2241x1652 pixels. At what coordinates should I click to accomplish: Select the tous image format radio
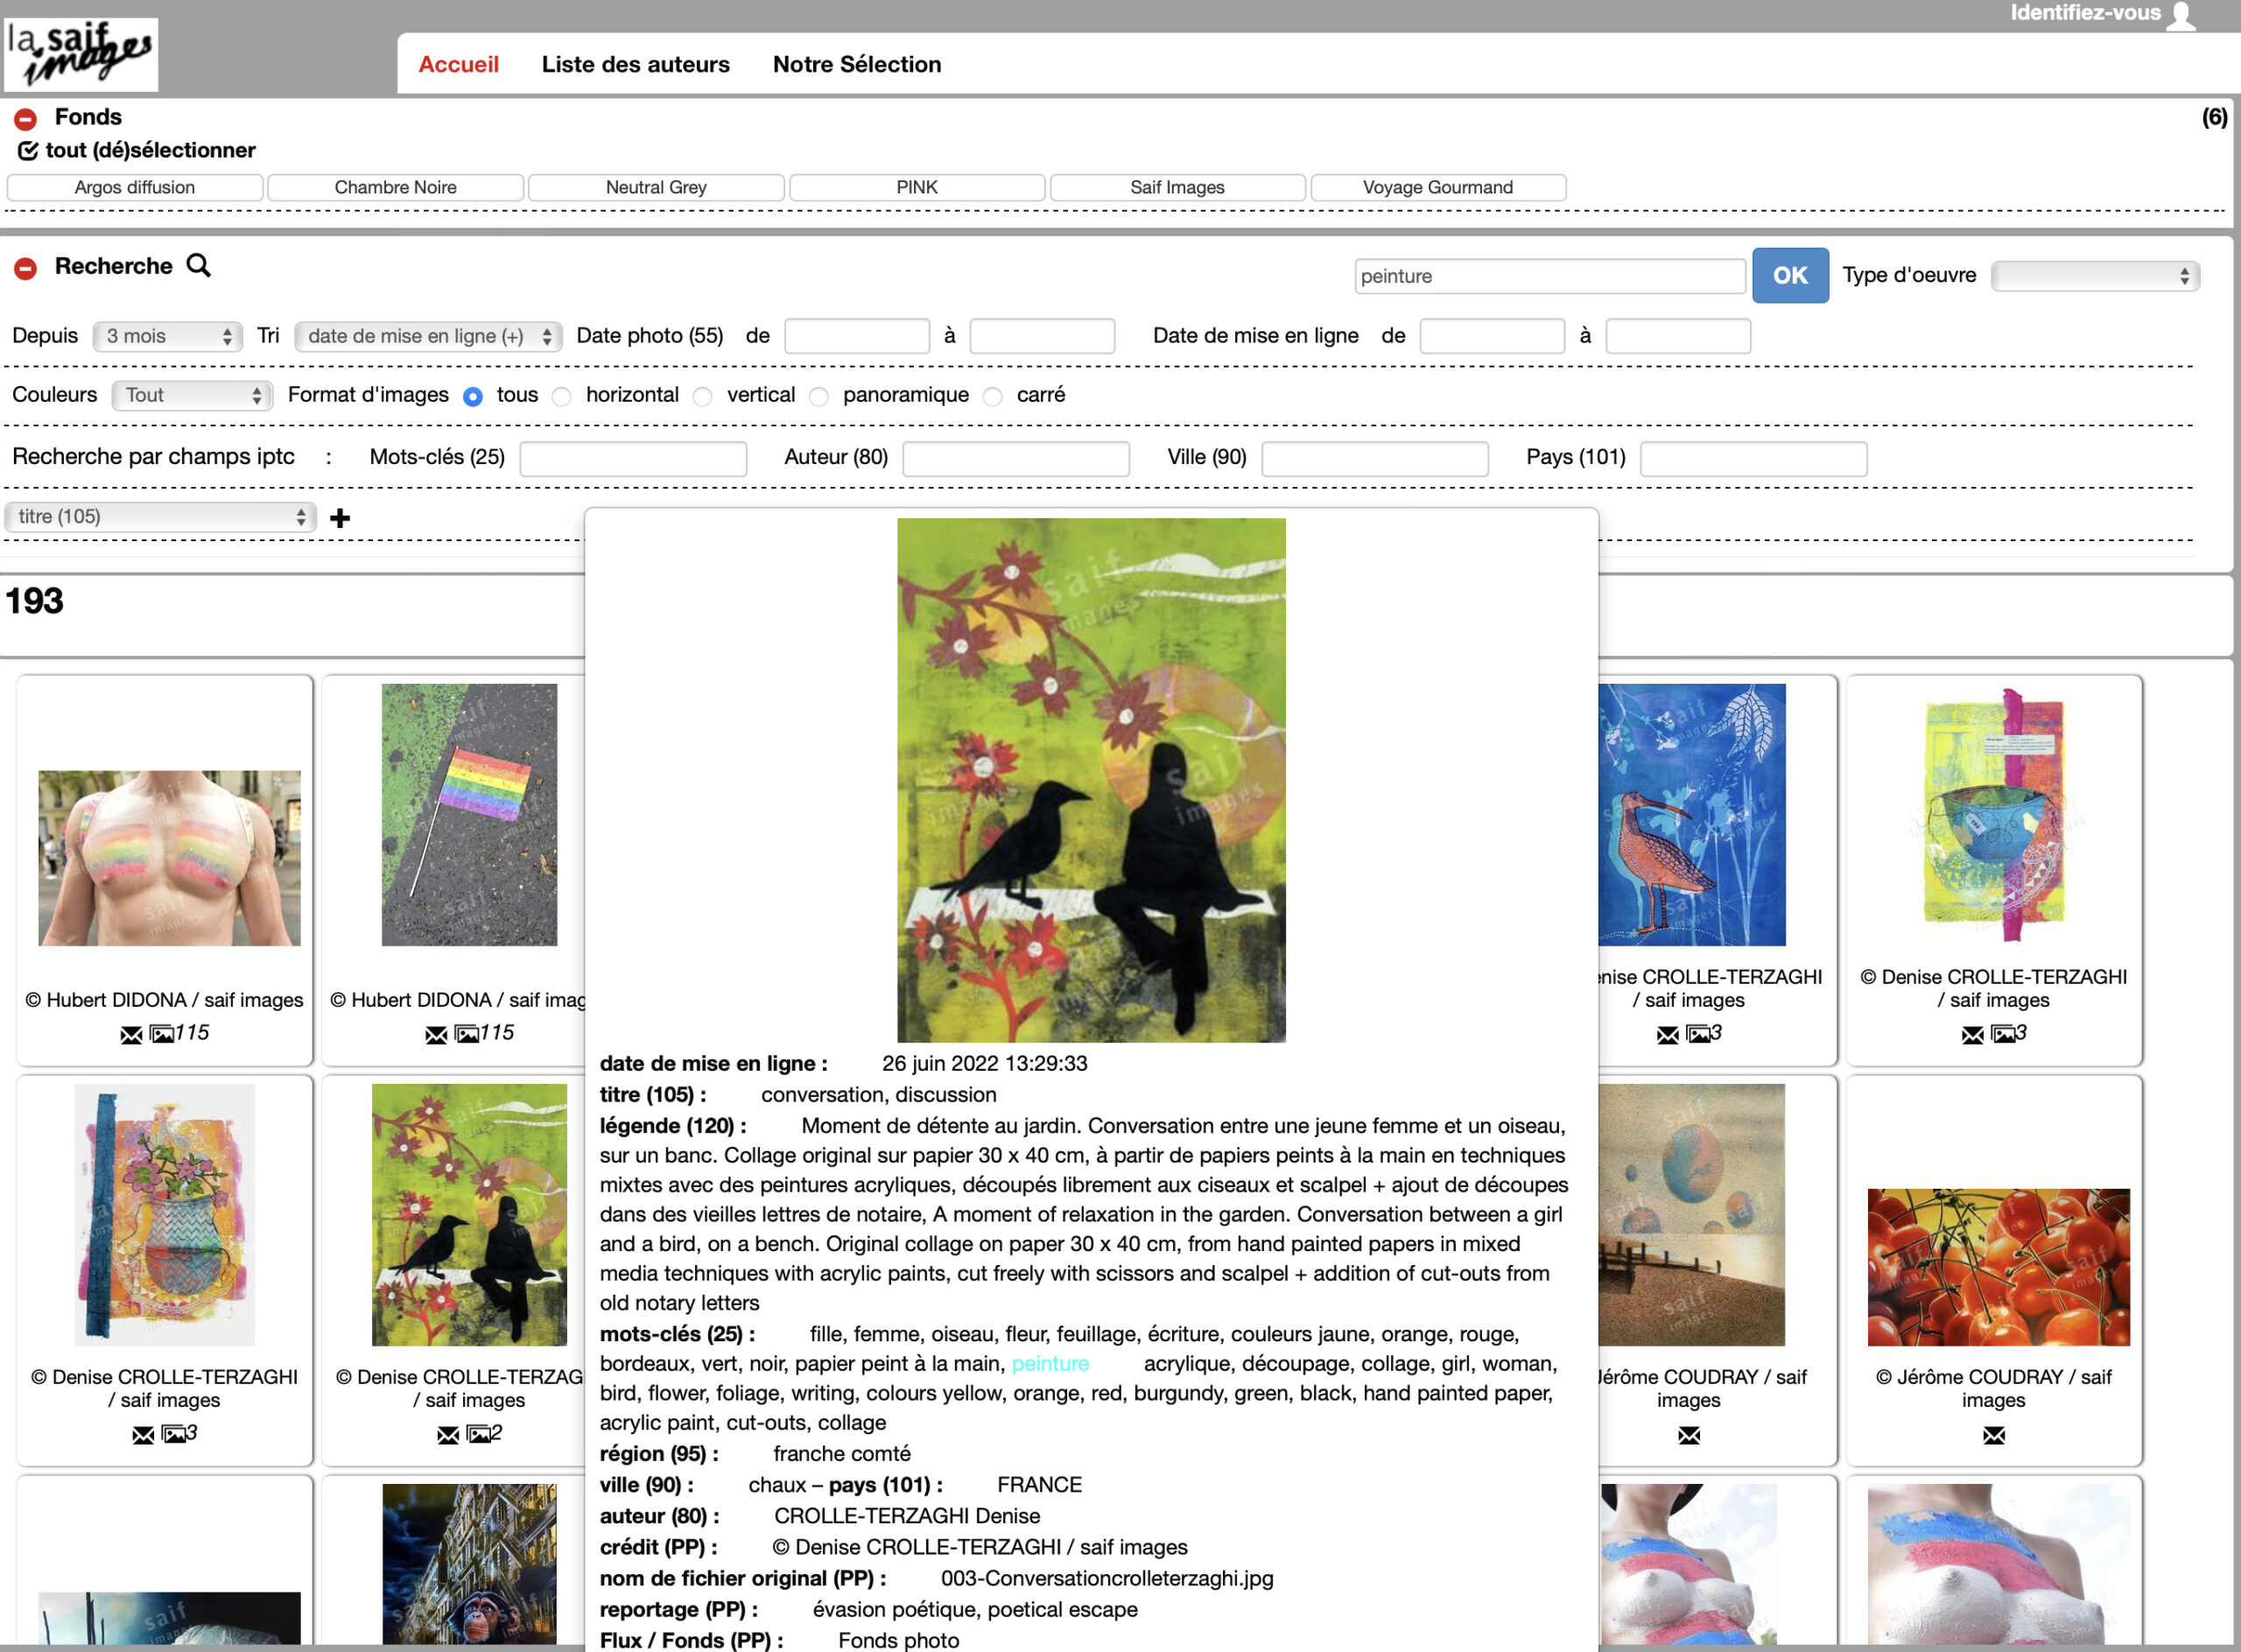[473, 397]
